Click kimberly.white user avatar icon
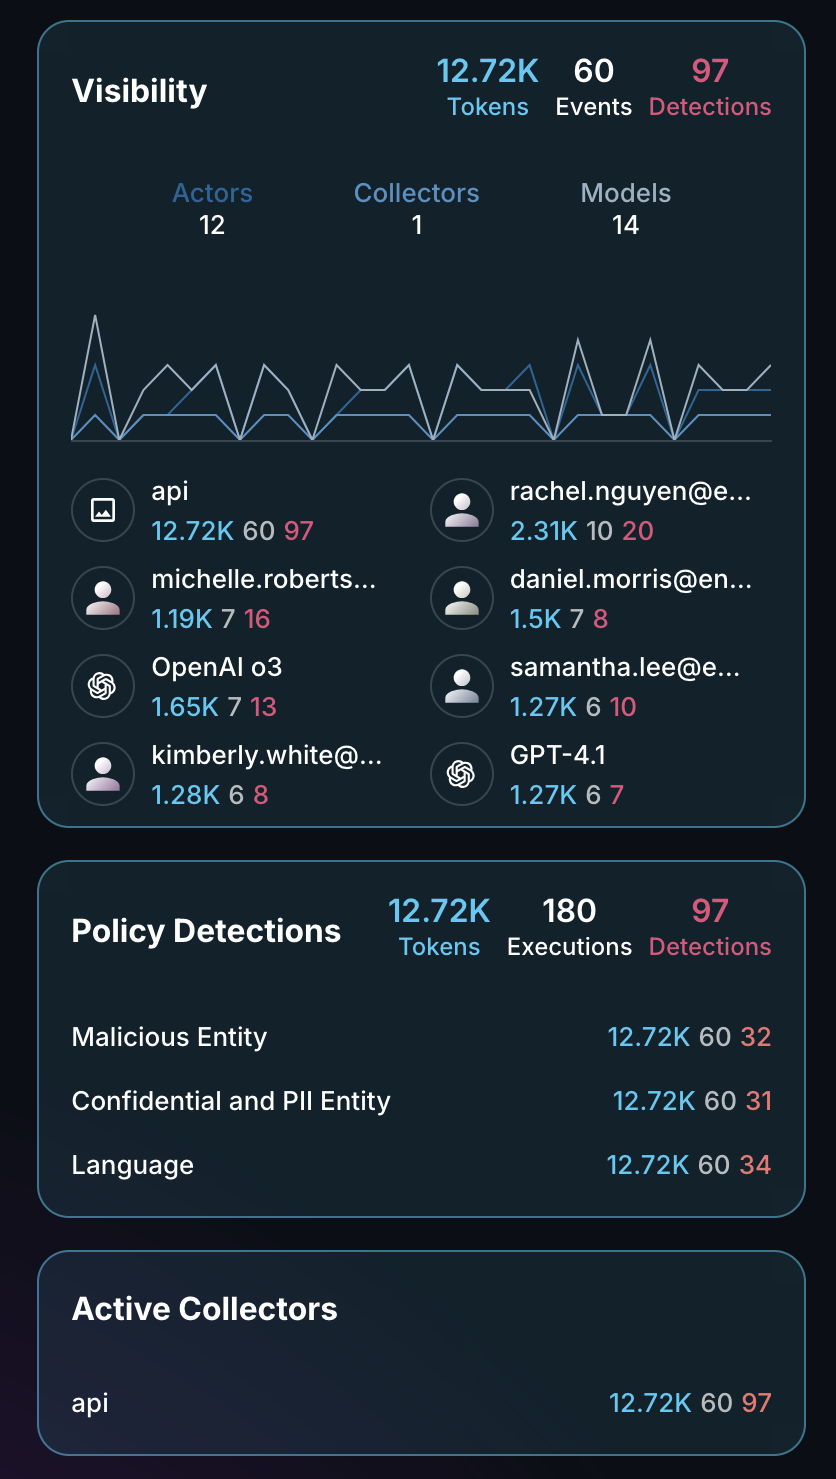 102,774
